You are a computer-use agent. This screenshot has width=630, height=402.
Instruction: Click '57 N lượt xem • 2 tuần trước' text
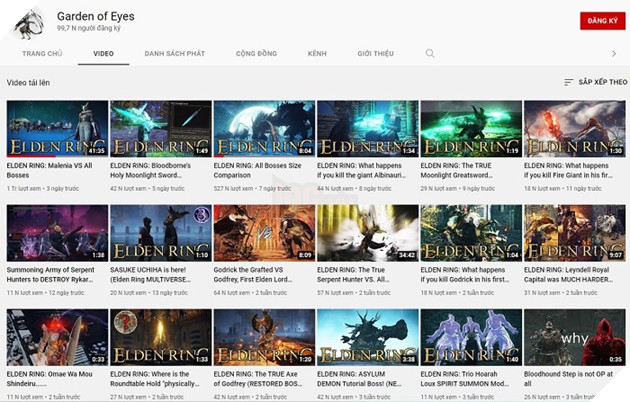click(354, 293)
